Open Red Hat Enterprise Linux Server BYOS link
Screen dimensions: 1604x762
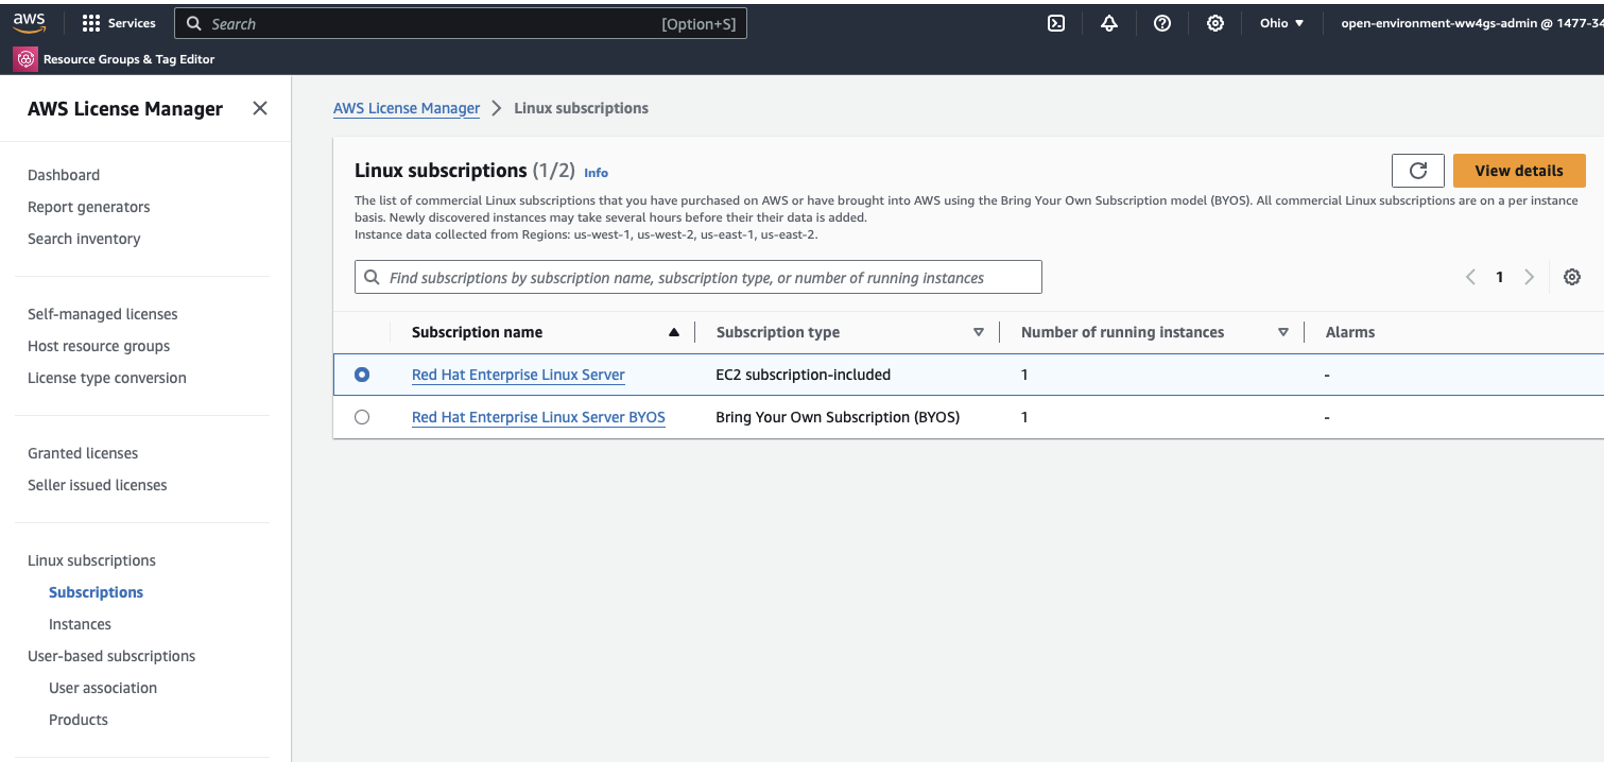[538, 417]
